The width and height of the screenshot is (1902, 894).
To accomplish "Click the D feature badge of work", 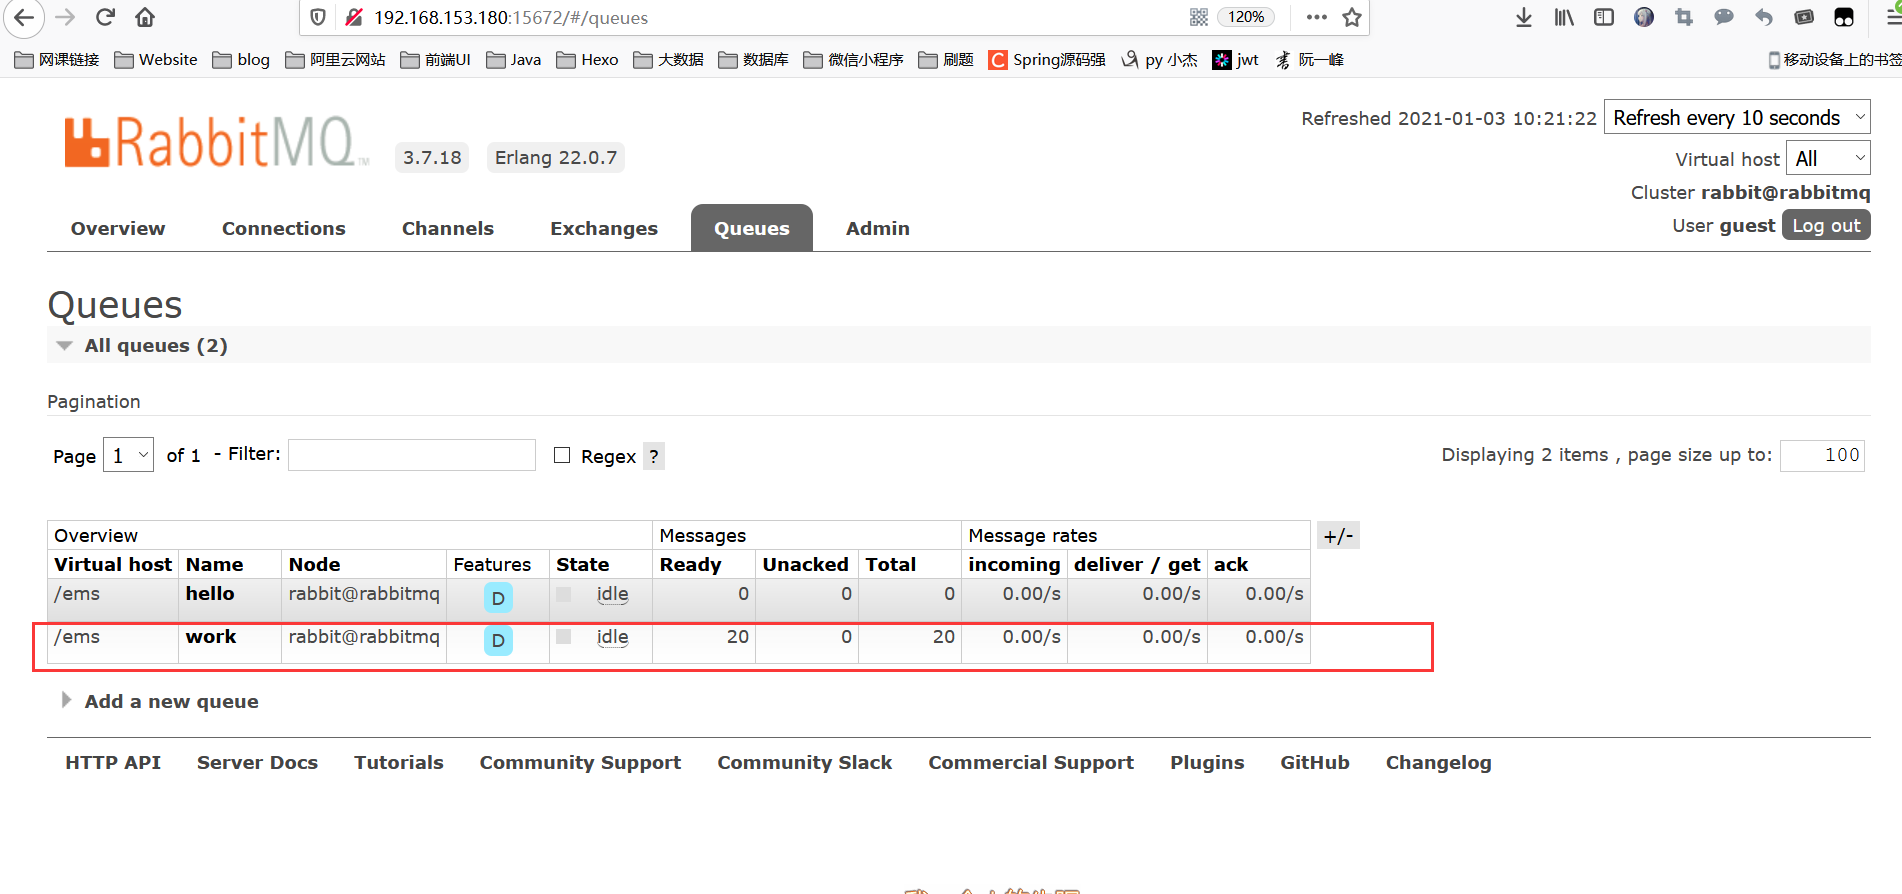I will tap(498, 640).
